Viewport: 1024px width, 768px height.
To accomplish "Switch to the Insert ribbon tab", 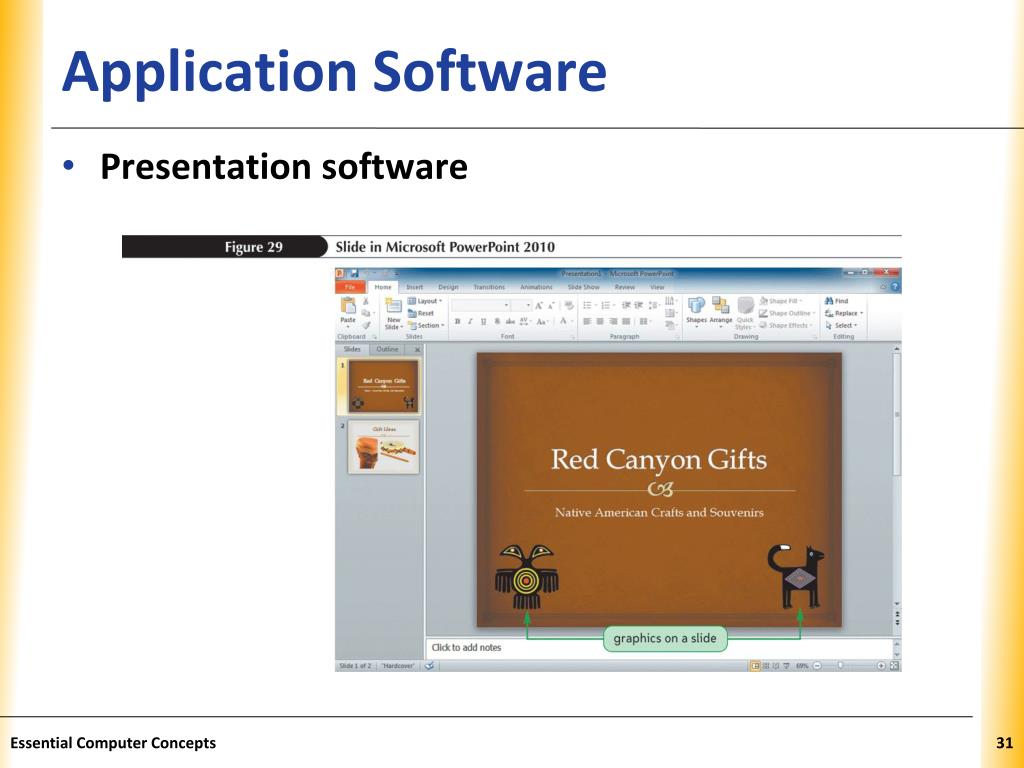I will (415, 287).
